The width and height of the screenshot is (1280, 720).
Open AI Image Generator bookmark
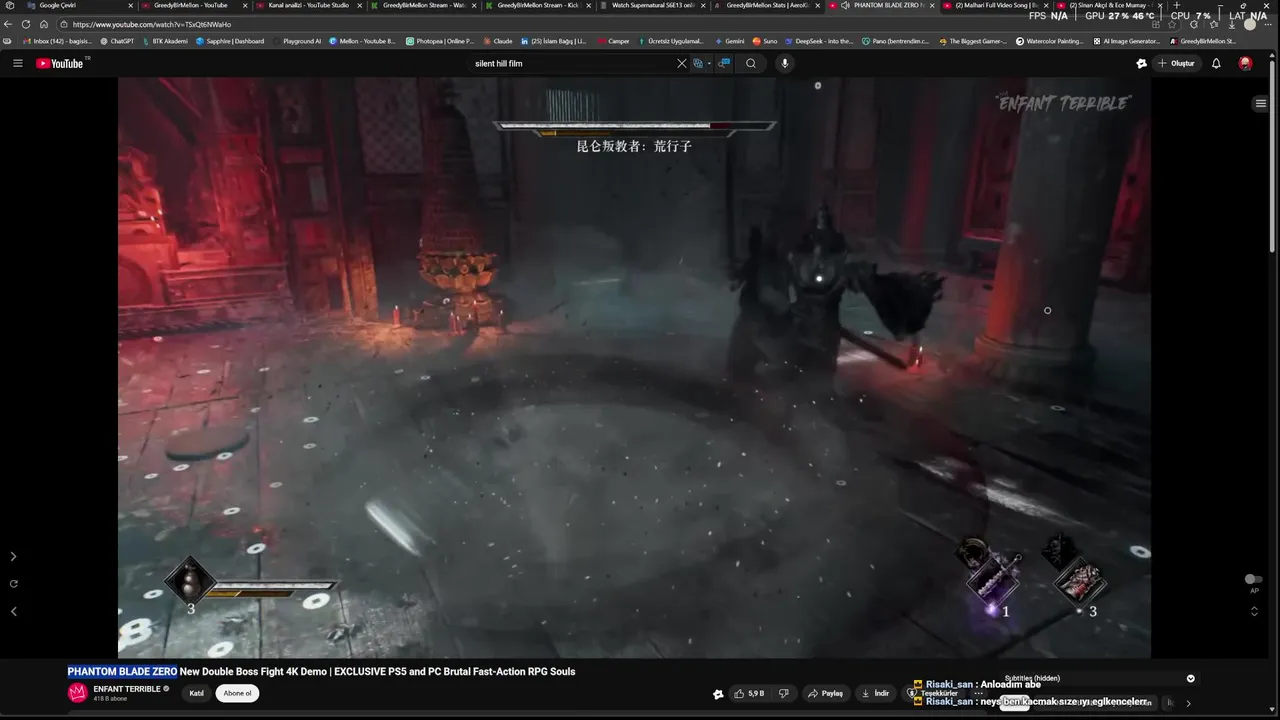1127,41
